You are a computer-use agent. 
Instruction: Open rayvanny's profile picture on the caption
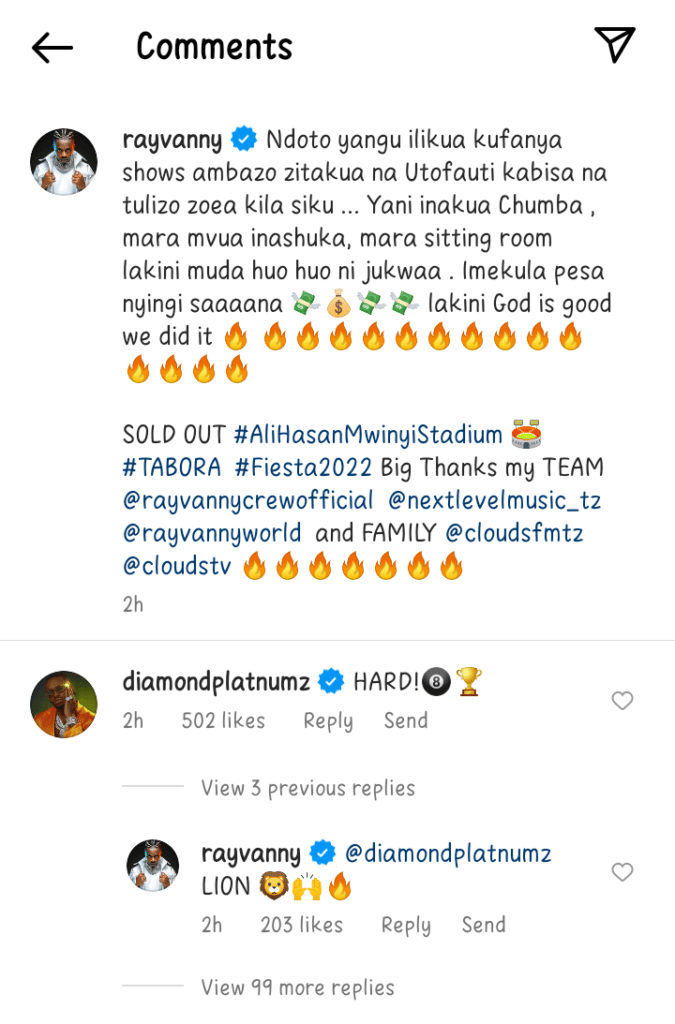click(63, 161)
